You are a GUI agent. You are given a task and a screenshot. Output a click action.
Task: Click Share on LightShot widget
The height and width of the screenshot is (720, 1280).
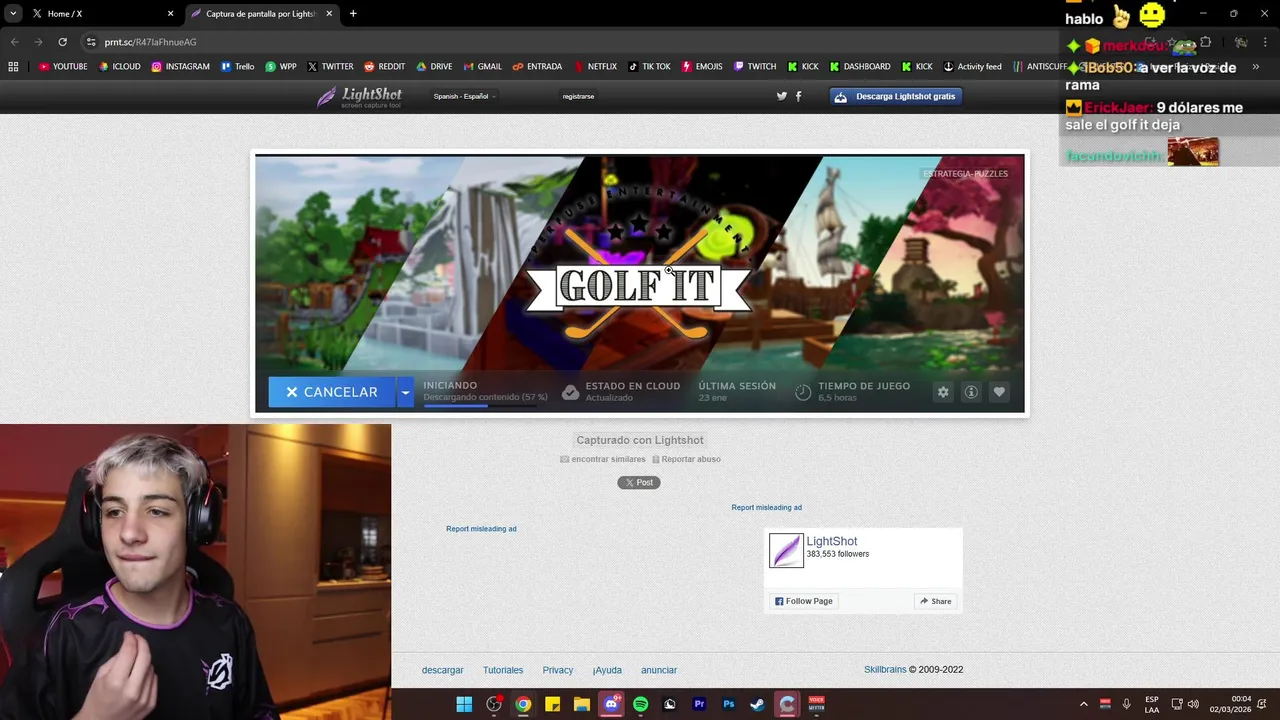936,601
